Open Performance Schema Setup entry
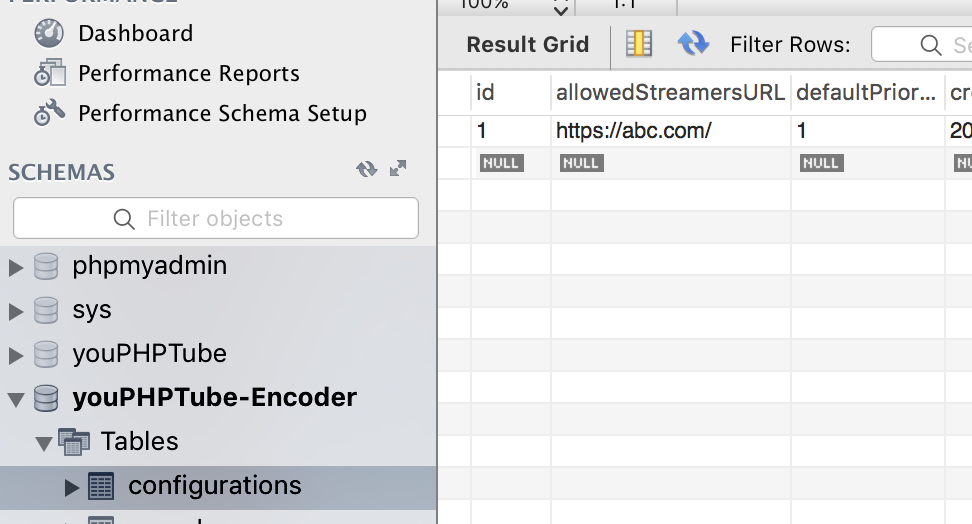Viewport: 972px width, 524px height. click(x=222, y=113)
